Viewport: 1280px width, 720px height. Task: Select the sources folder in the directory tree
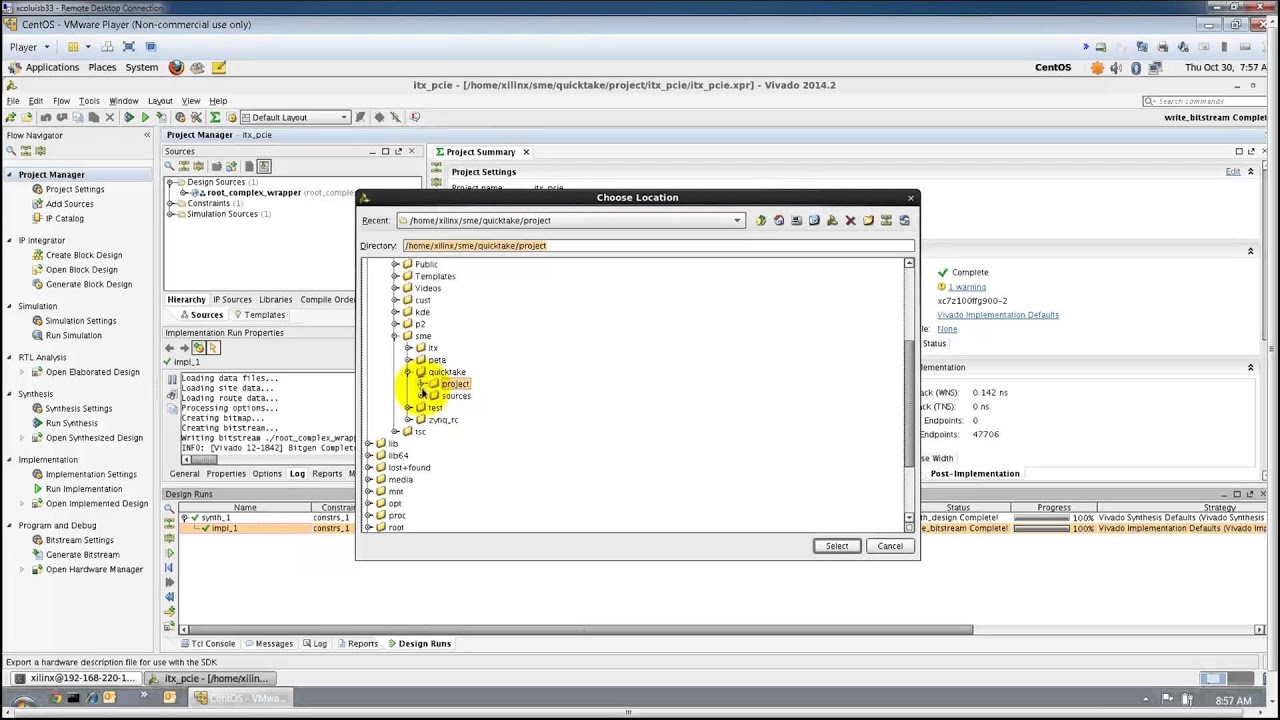(456, 396)
